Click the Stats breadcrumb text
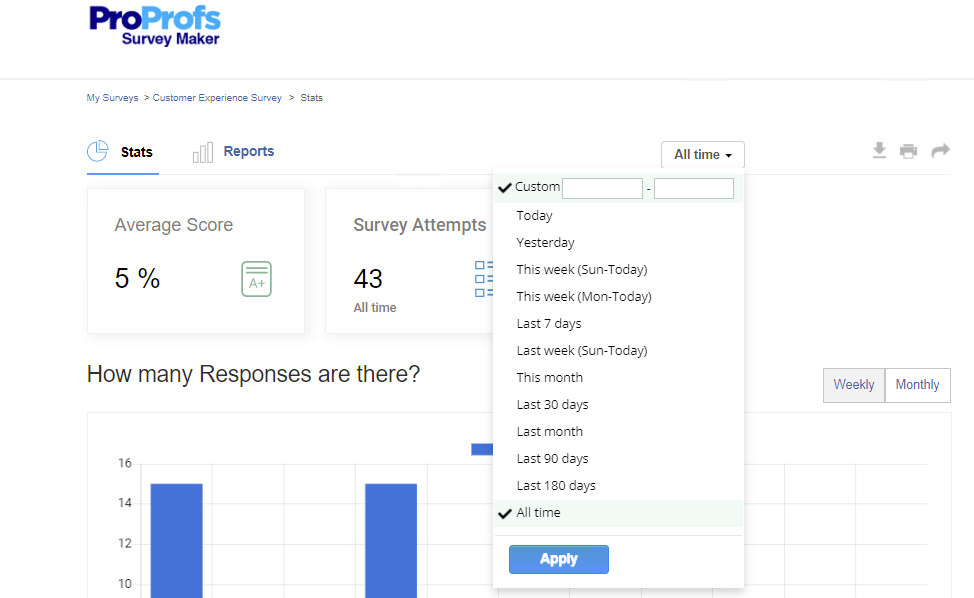 click(x=311, y=98)
